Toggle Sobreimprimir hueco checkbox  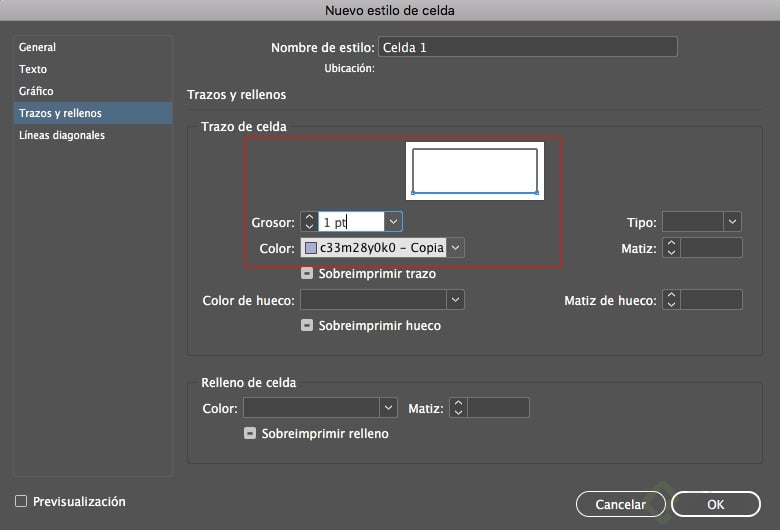(x=308, y=326)
